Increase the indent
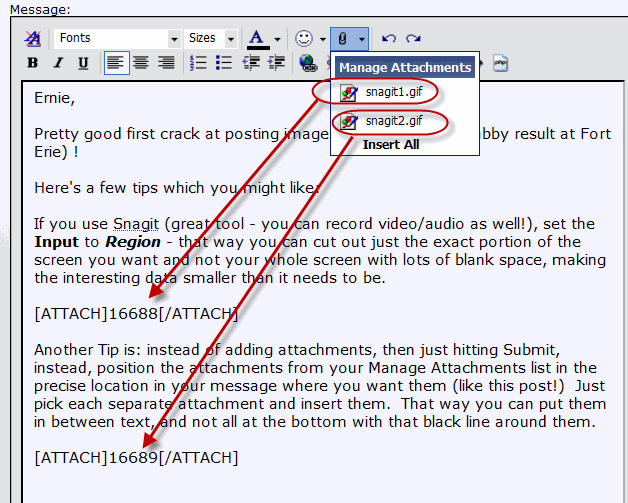Viewport: 628px width, 503px height. 276,63
